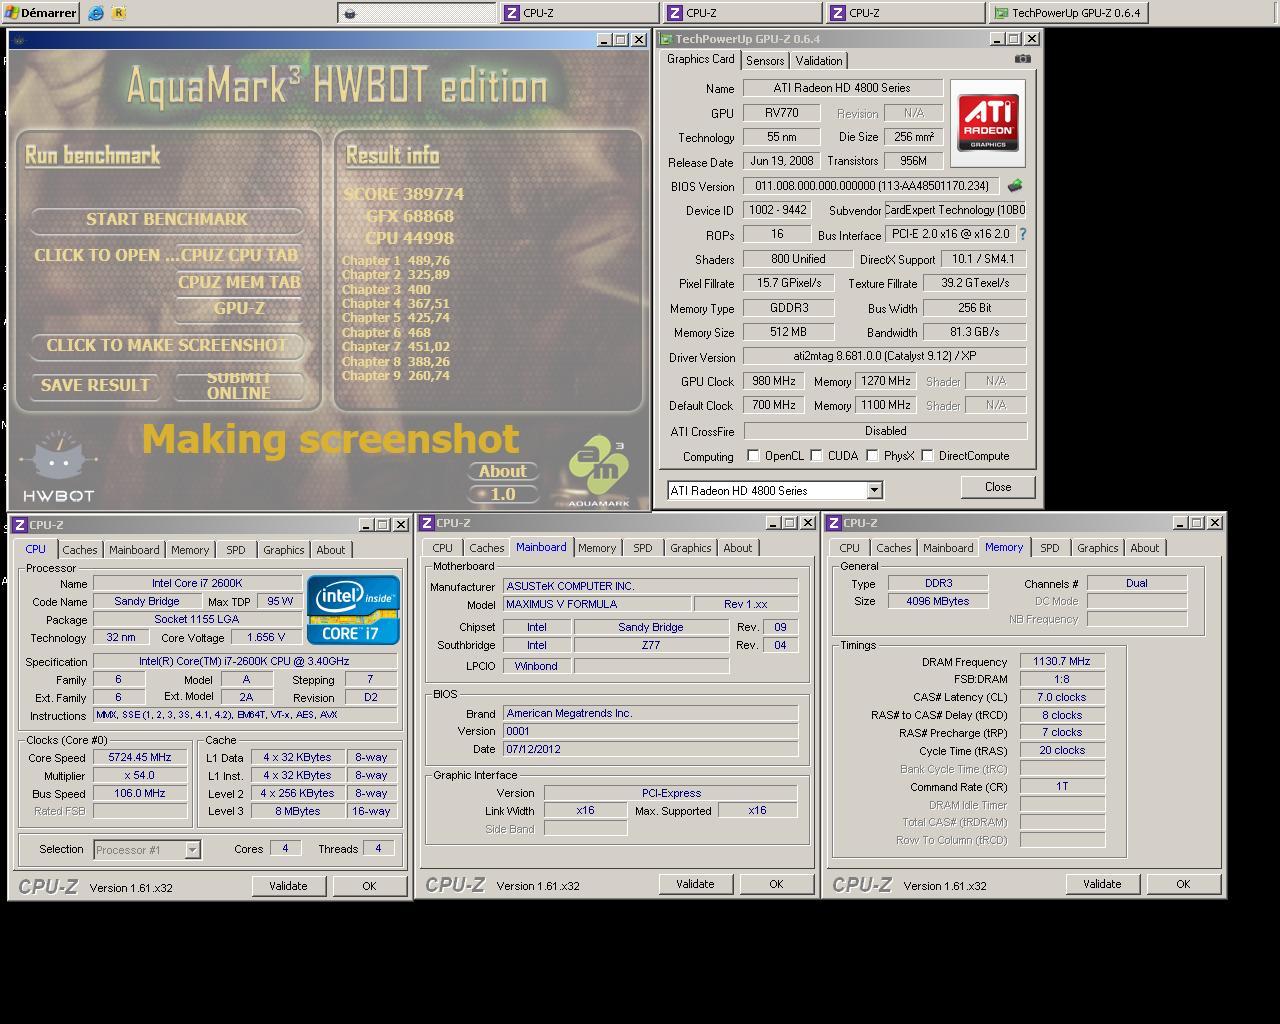Viewport: 1280px width, 1024px height.
Task: Enable the DirectCompute checkbox
Action: point(928,456)
